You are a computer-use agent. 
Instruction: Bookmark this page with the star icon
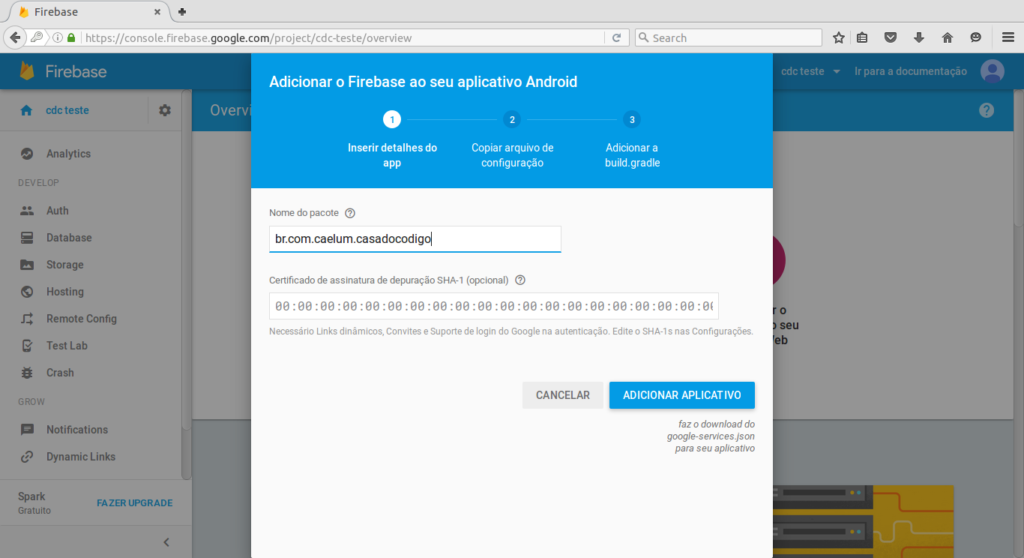tap(839, 38)
